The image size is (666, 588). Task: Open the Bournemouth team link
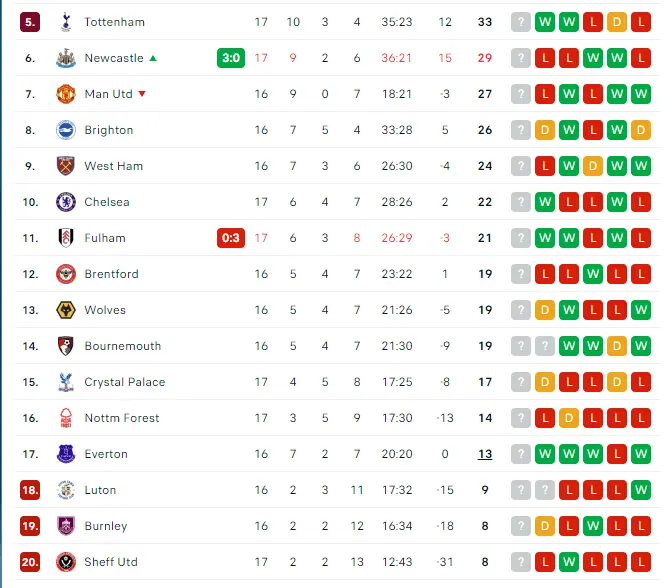coord(122,346)
